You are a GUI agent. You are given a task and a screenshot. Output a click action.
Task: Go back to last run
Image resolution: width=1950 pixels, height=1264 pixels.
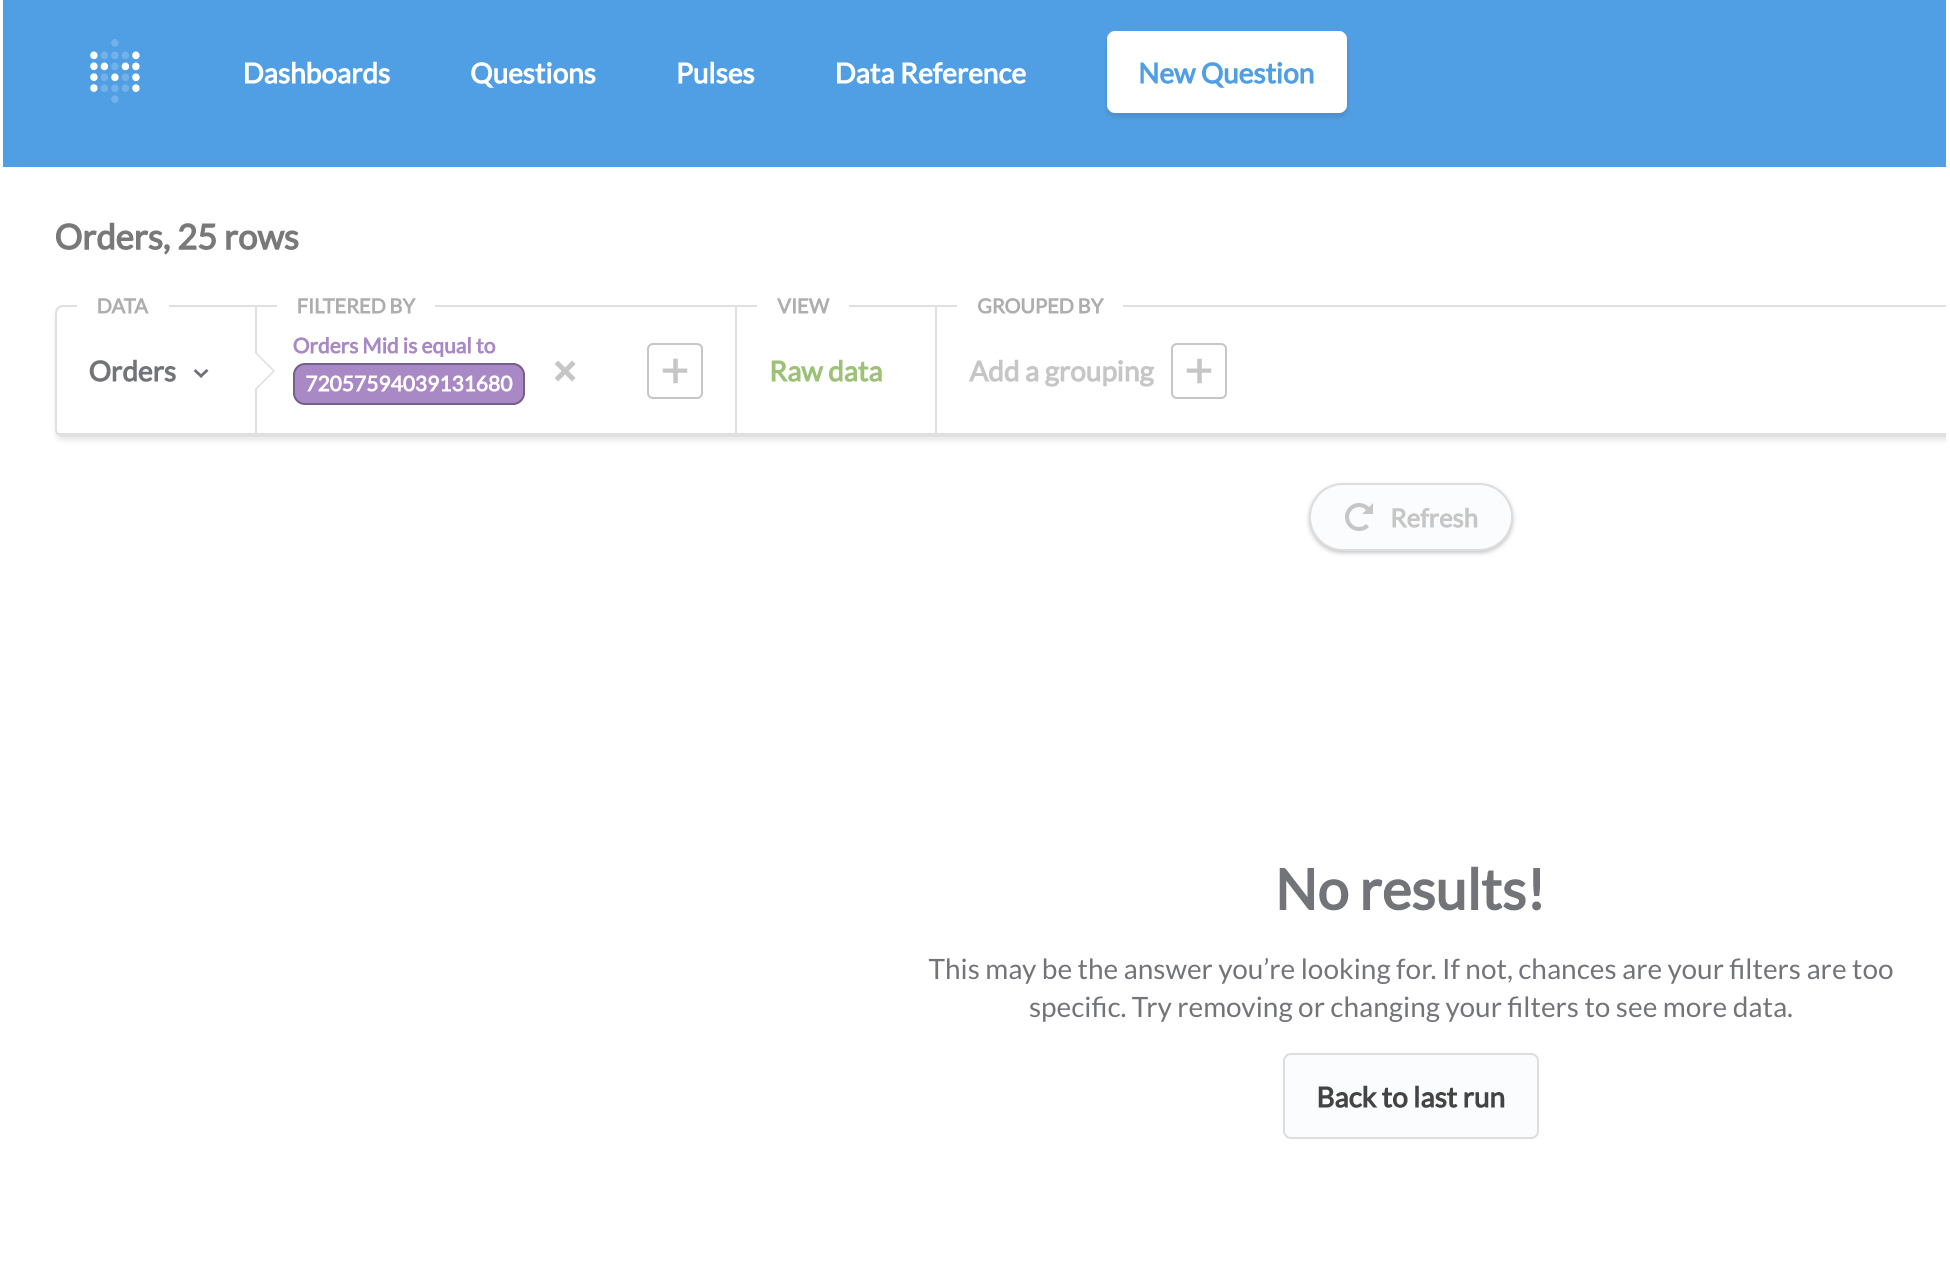tap(1410, 1096)
